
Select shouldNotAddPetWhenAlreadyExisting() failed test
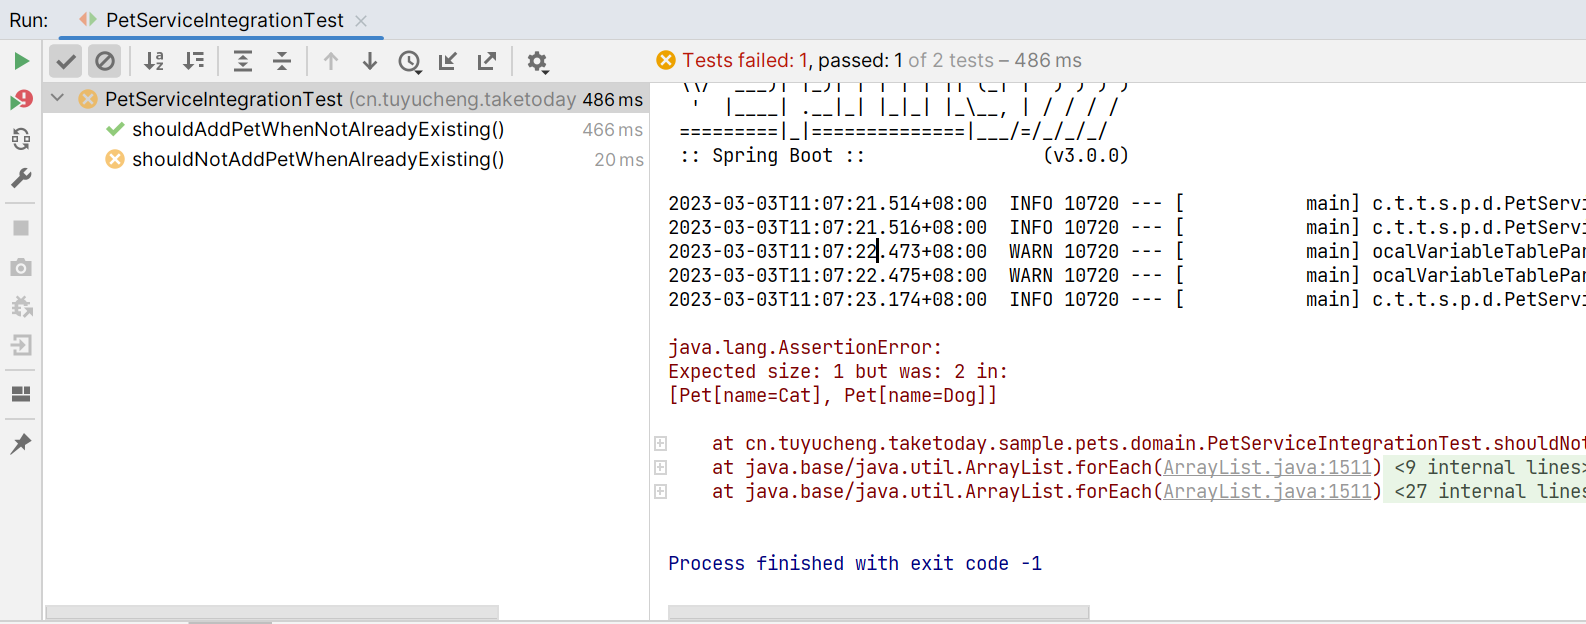318,159
